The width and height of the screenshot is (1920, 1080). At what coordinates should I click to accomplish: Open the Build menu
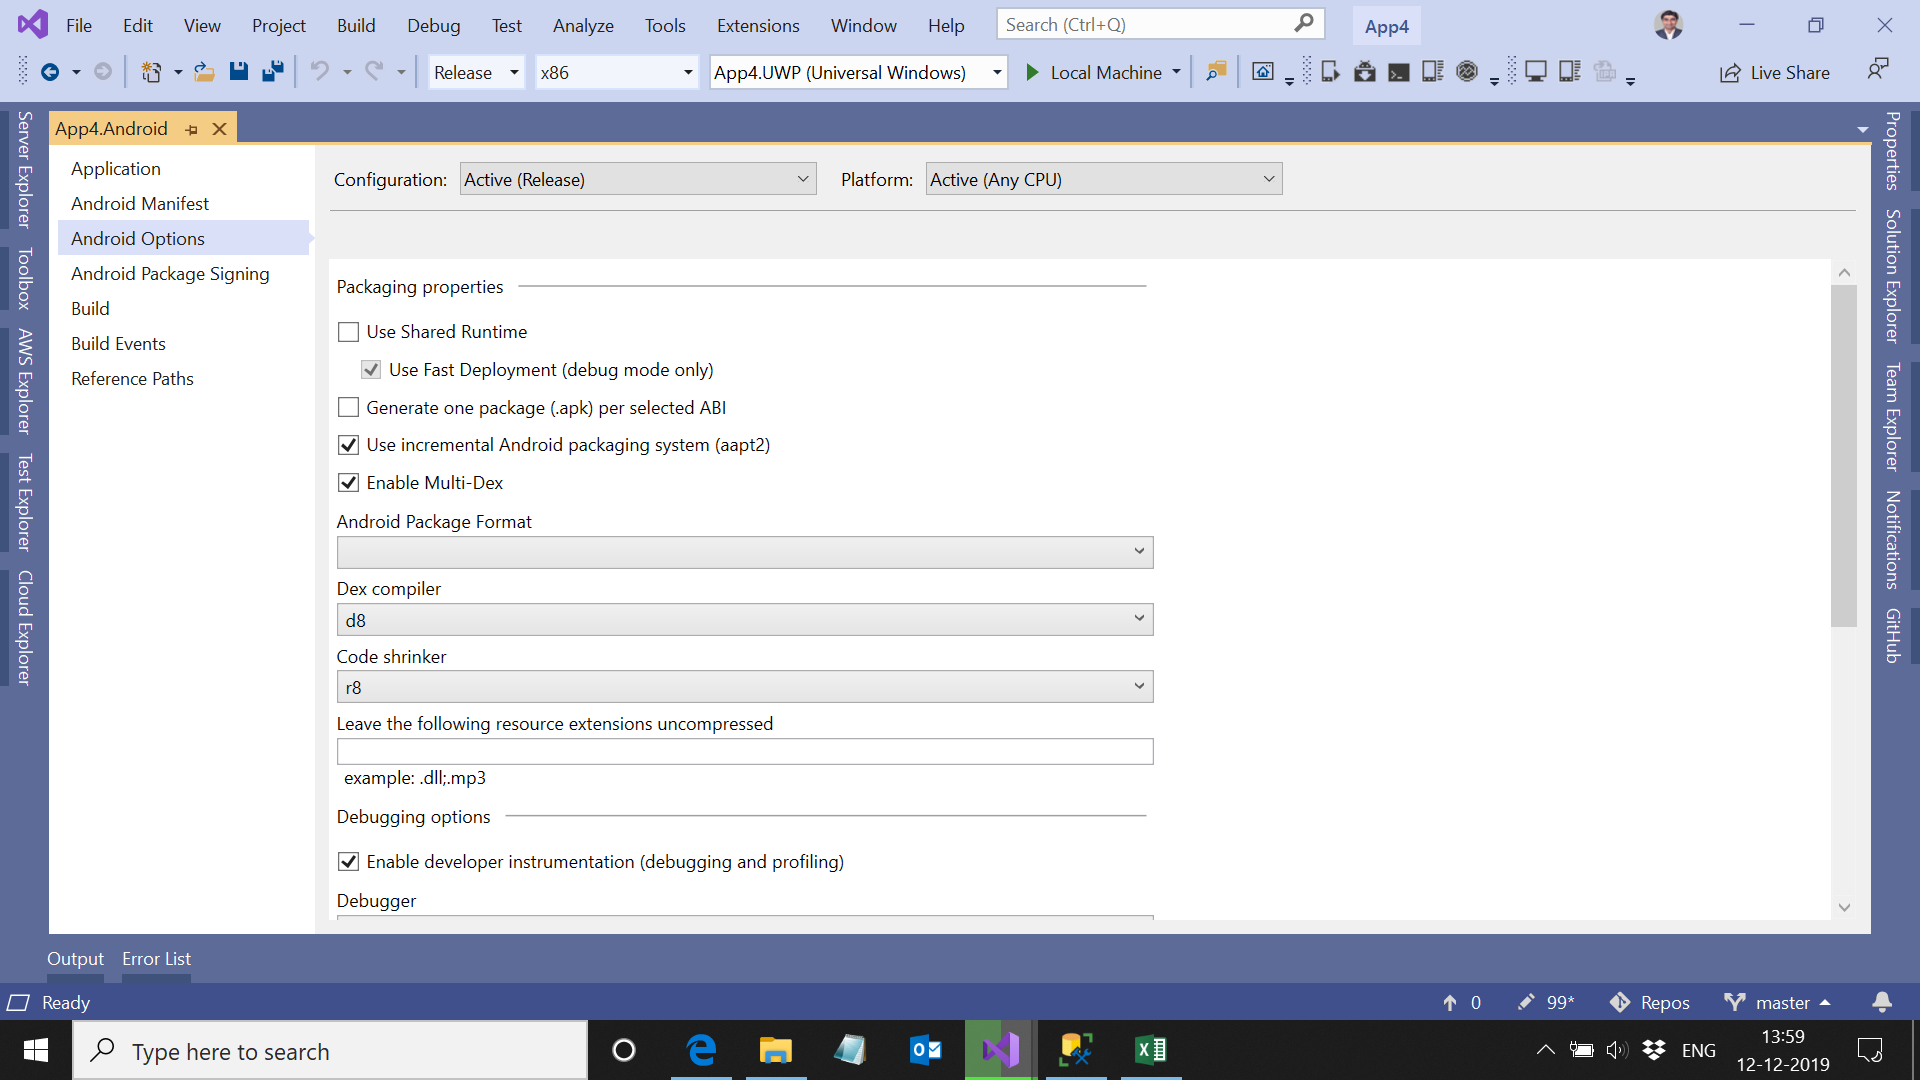(356, 25)
